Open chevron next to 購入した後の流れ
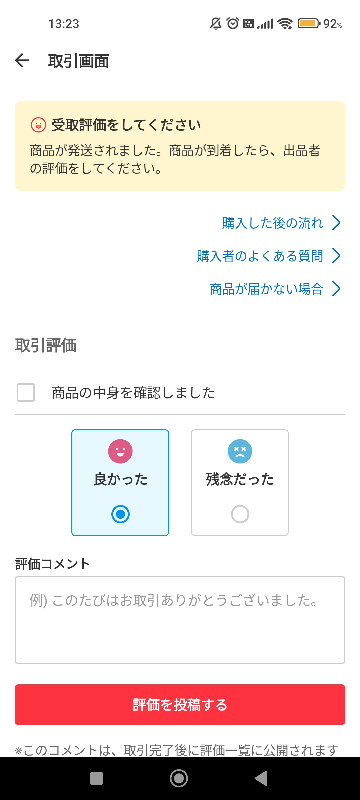 (x=336, y=223)
